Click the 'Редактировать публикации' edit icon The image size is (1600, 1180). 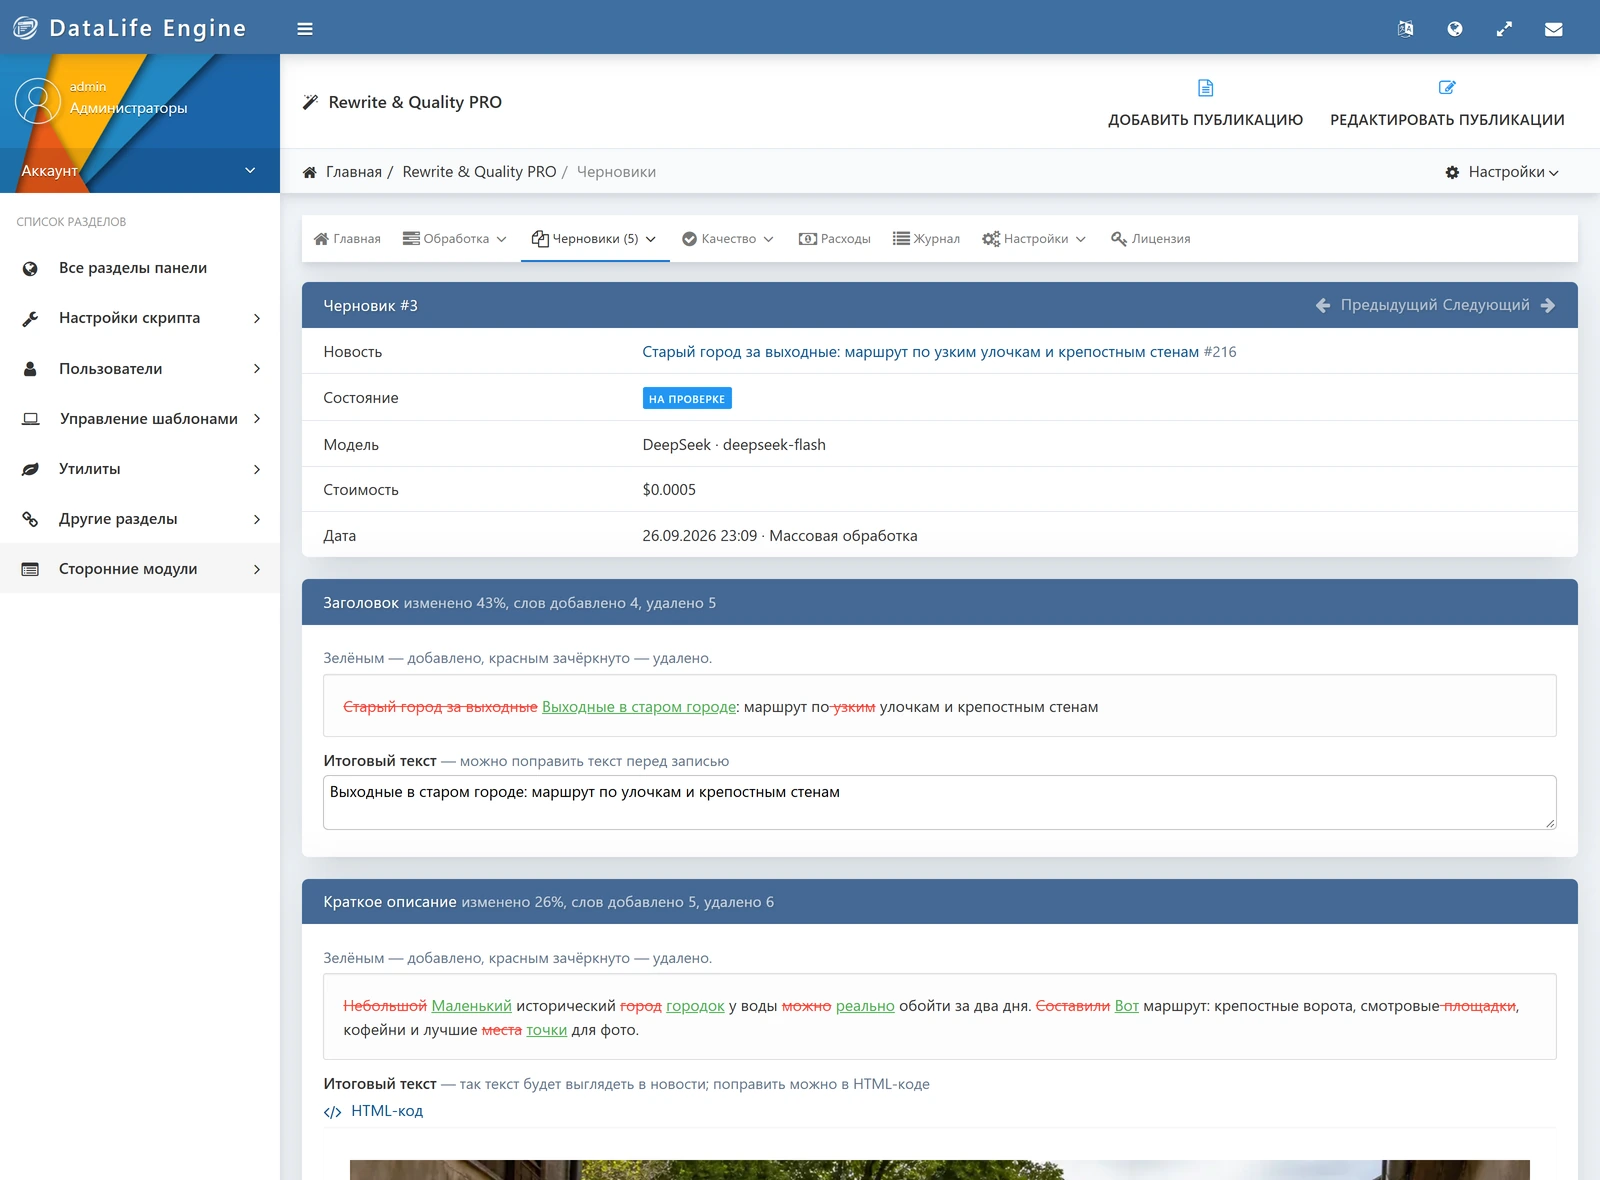click(x=1447, y=88)
